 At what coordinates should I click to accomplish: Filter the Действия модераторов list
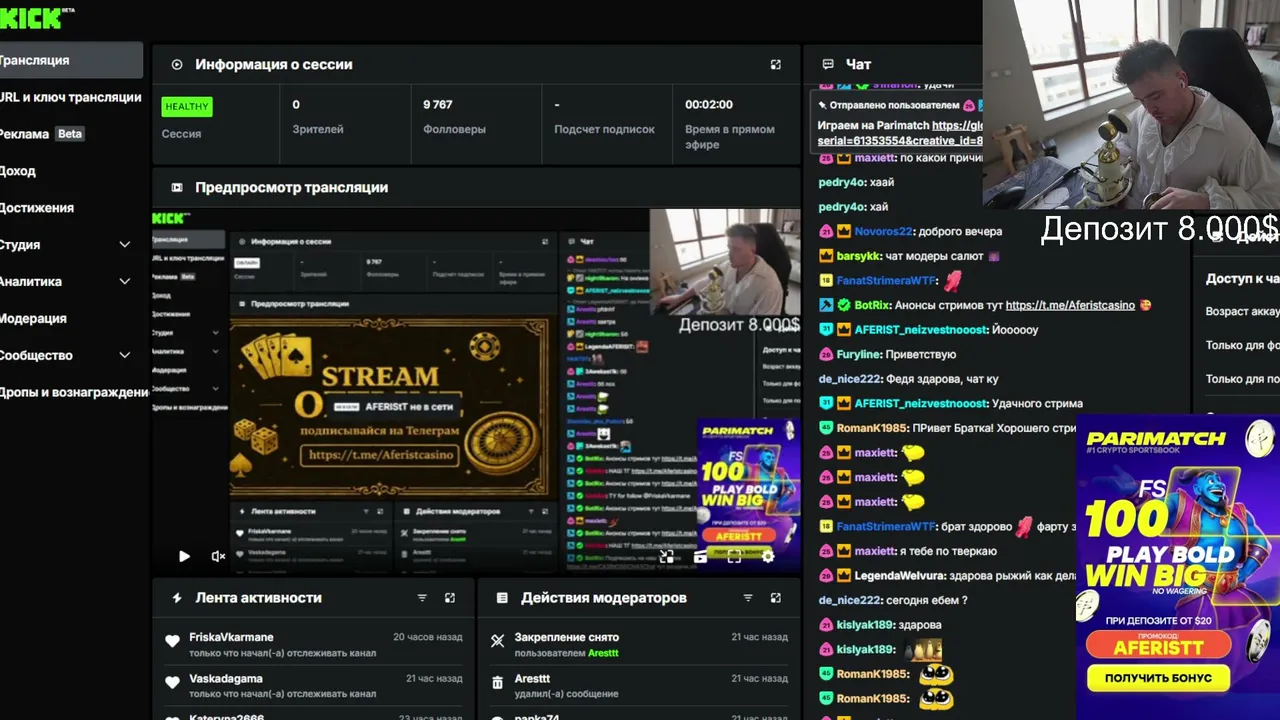(748, 598)
